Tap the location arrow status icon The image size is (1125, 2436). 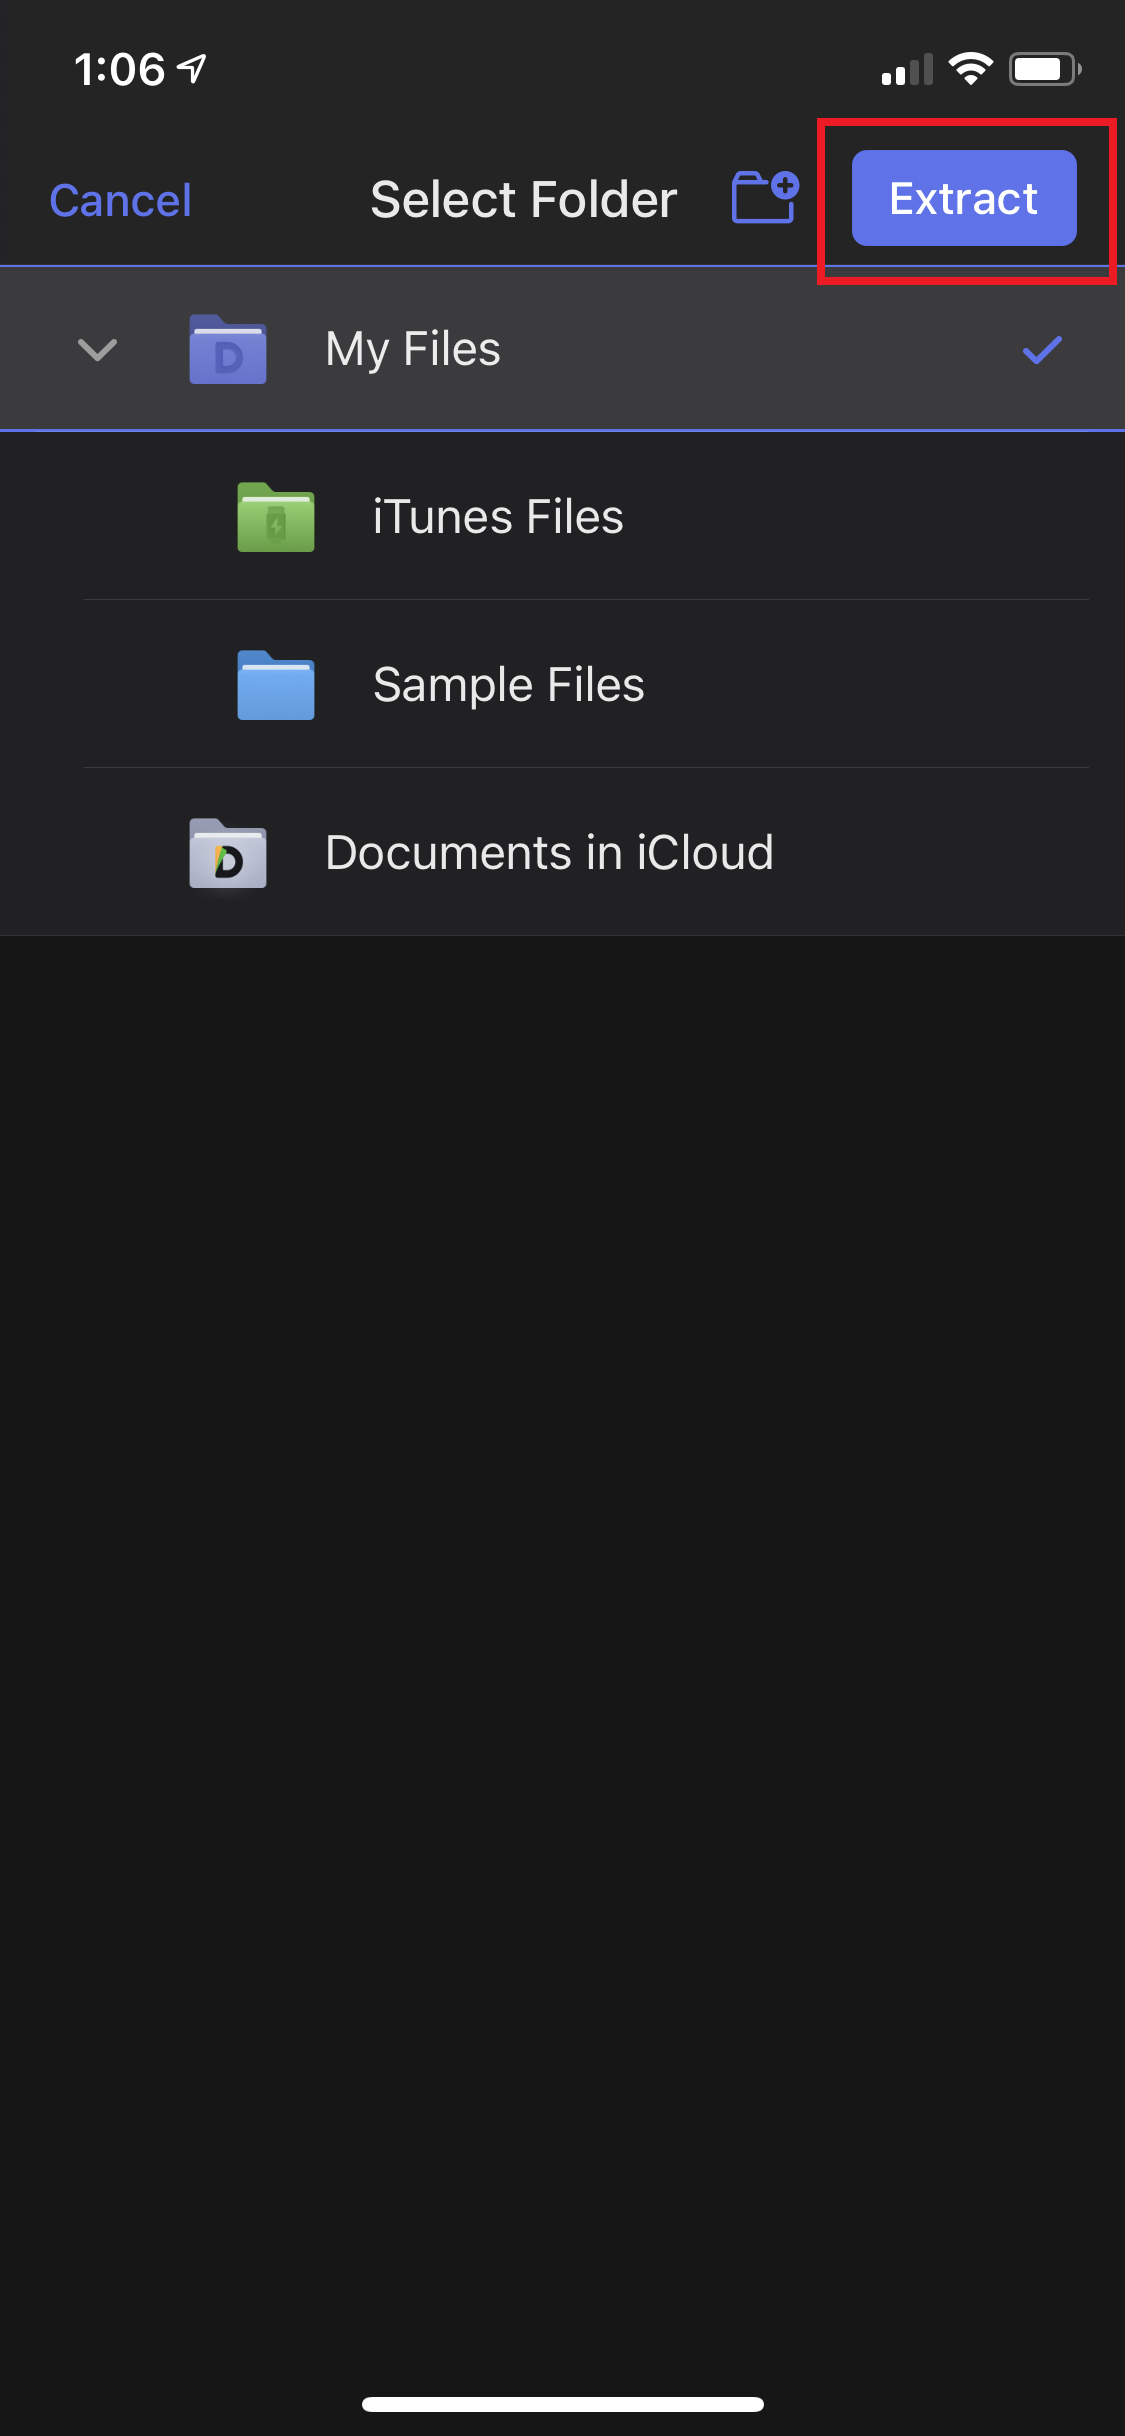tap(192, 69)
